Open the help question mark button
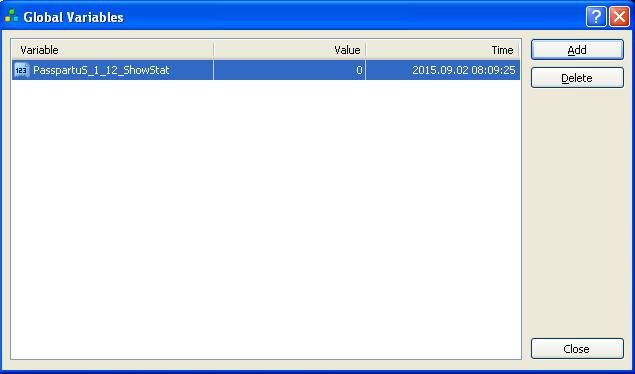This screenshot has width=635, height=374. point(596,17)
